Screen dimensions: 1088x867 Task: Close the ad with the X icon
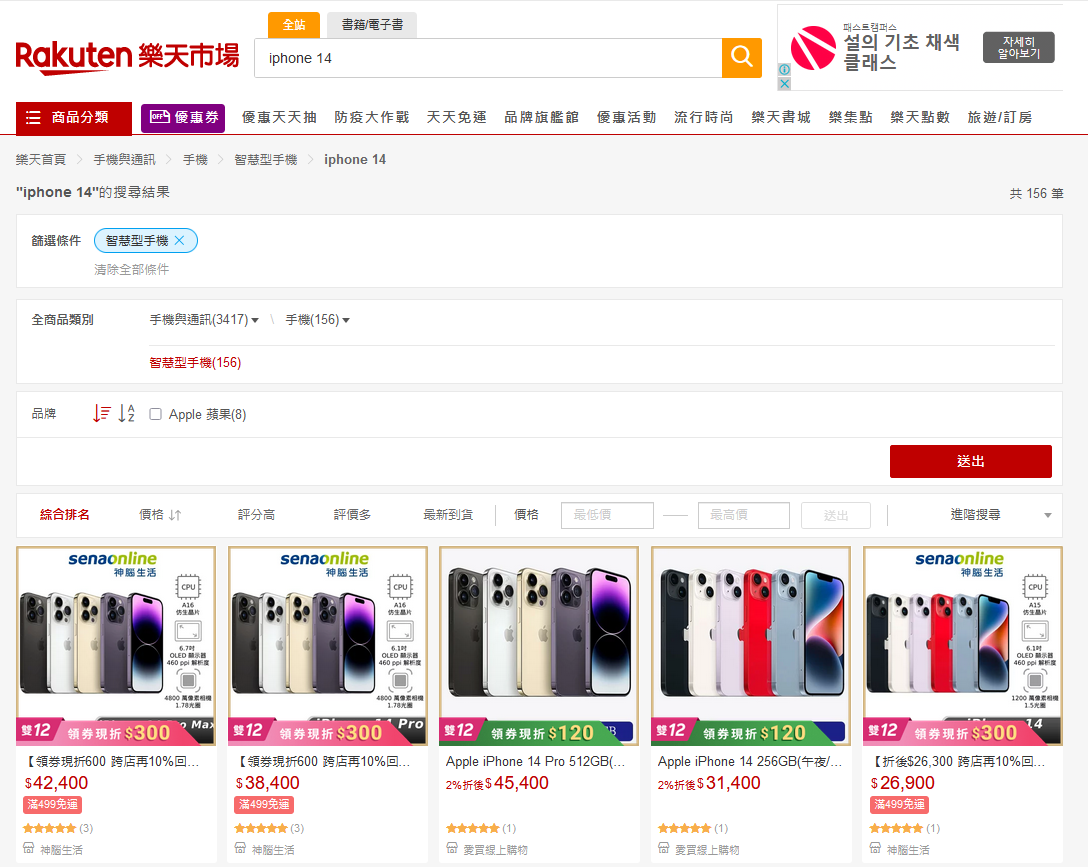(x=784, y=84)
